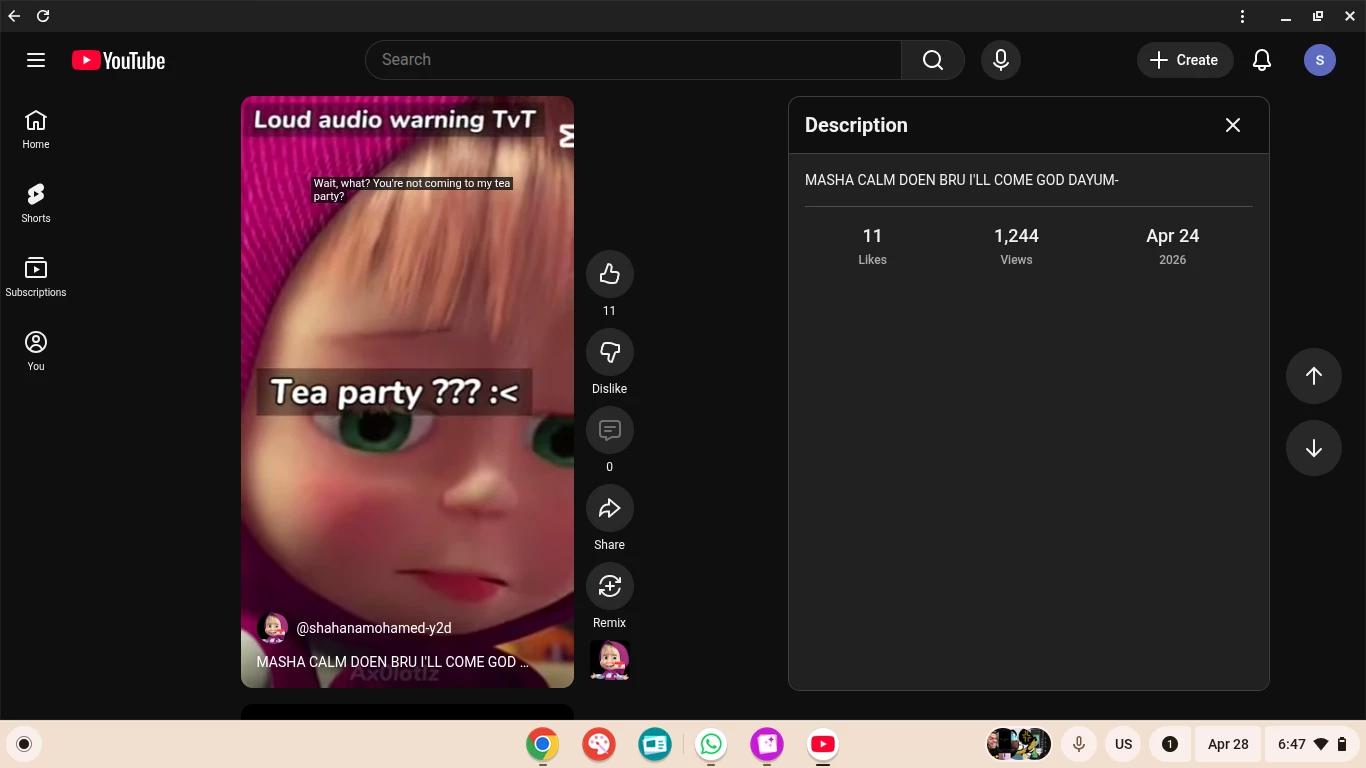Open the red paint palette shelf app
Screen dimensions: 1366x768
coord(599,744)
